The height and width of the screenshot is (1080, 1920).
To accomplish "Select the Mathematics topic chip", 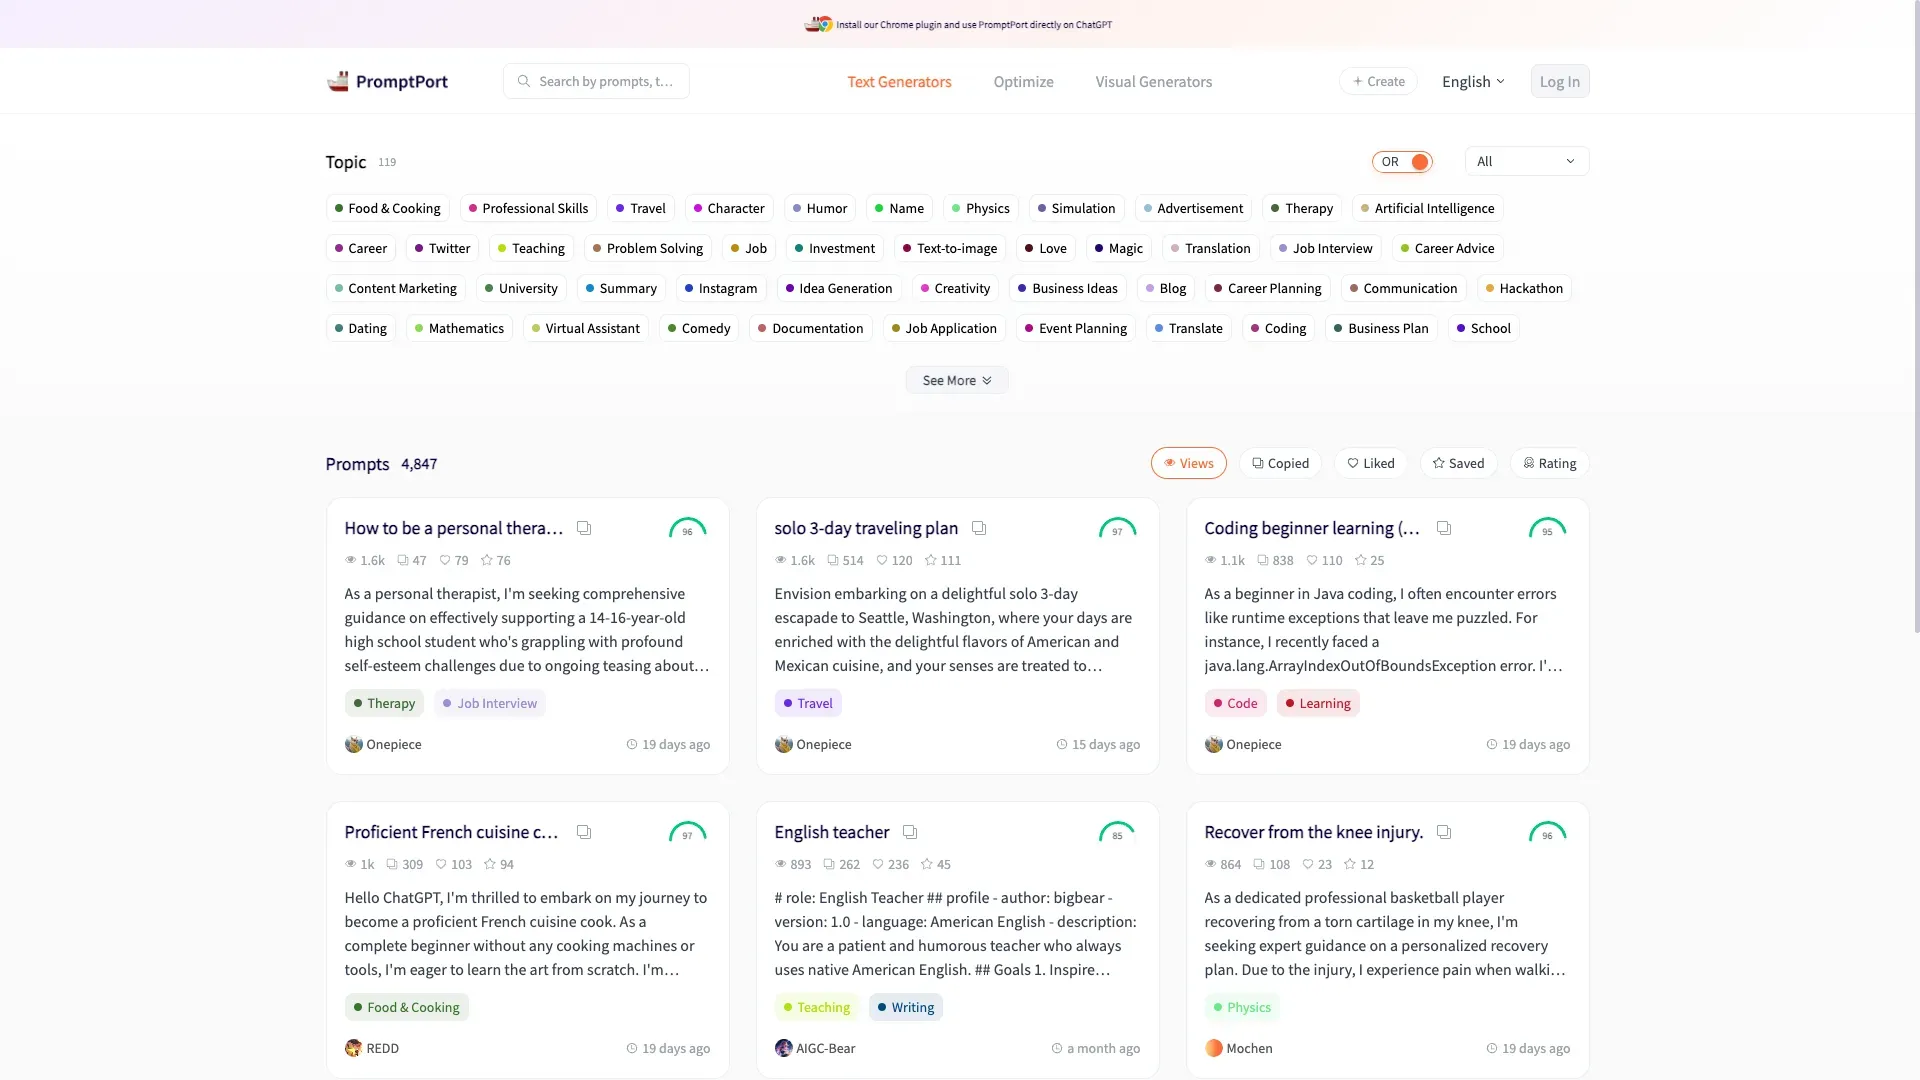I will 459,328.
